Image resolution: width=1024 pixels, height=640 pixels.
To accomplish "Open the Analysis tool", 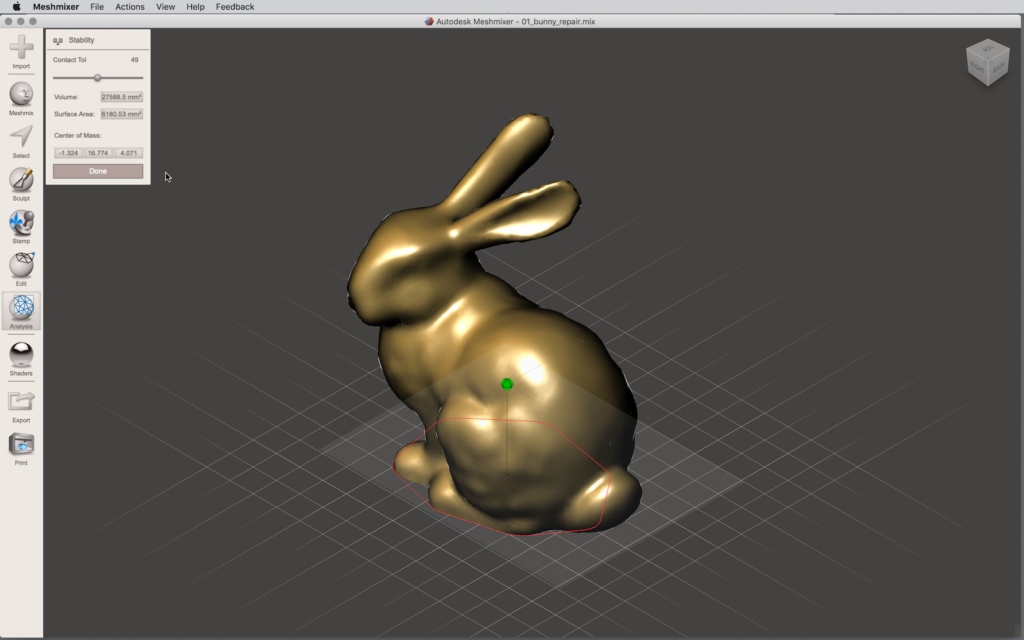I will (x=21, y=309).
